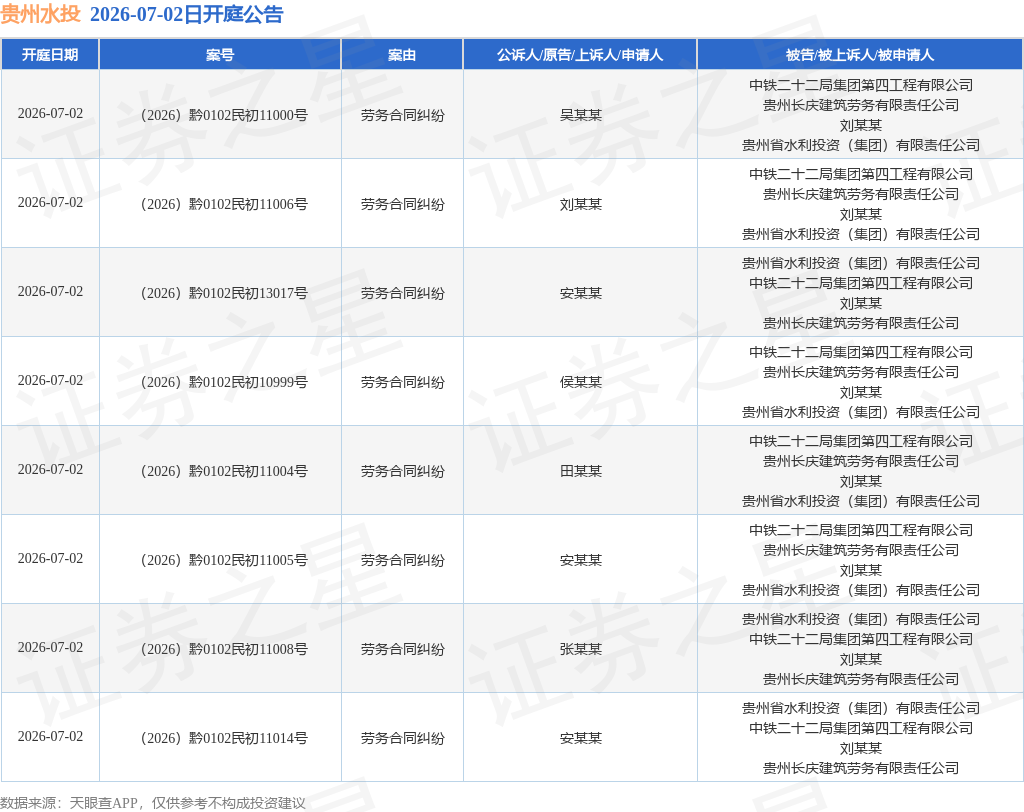Select the 案号 column header
The height and width of the screenshot is (812, 1024).
tap(220, 55)
